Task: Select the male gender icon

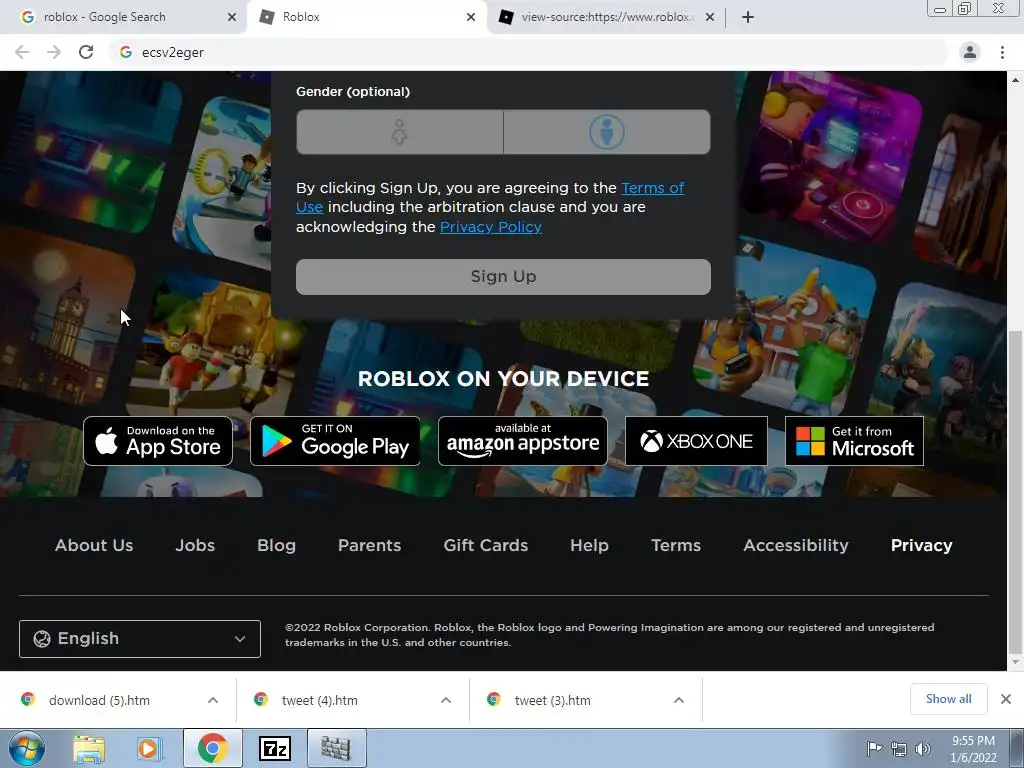Action: coord(607,132)
